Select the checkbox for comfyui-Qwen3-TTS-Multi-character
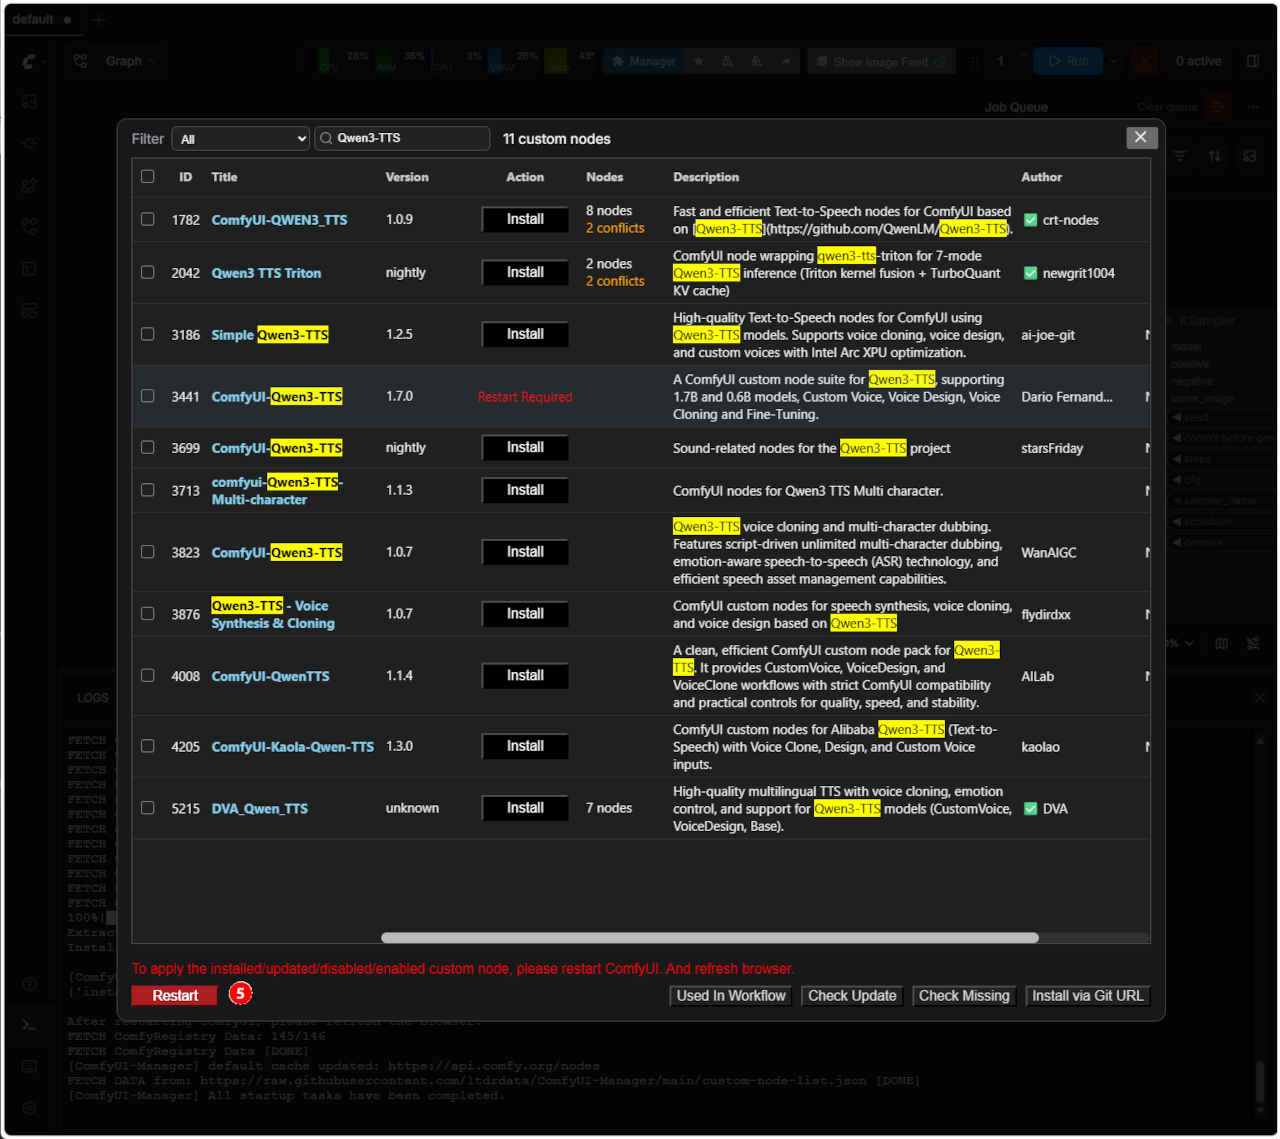This screenshot has width=1280, height=1139. point(148,490)
